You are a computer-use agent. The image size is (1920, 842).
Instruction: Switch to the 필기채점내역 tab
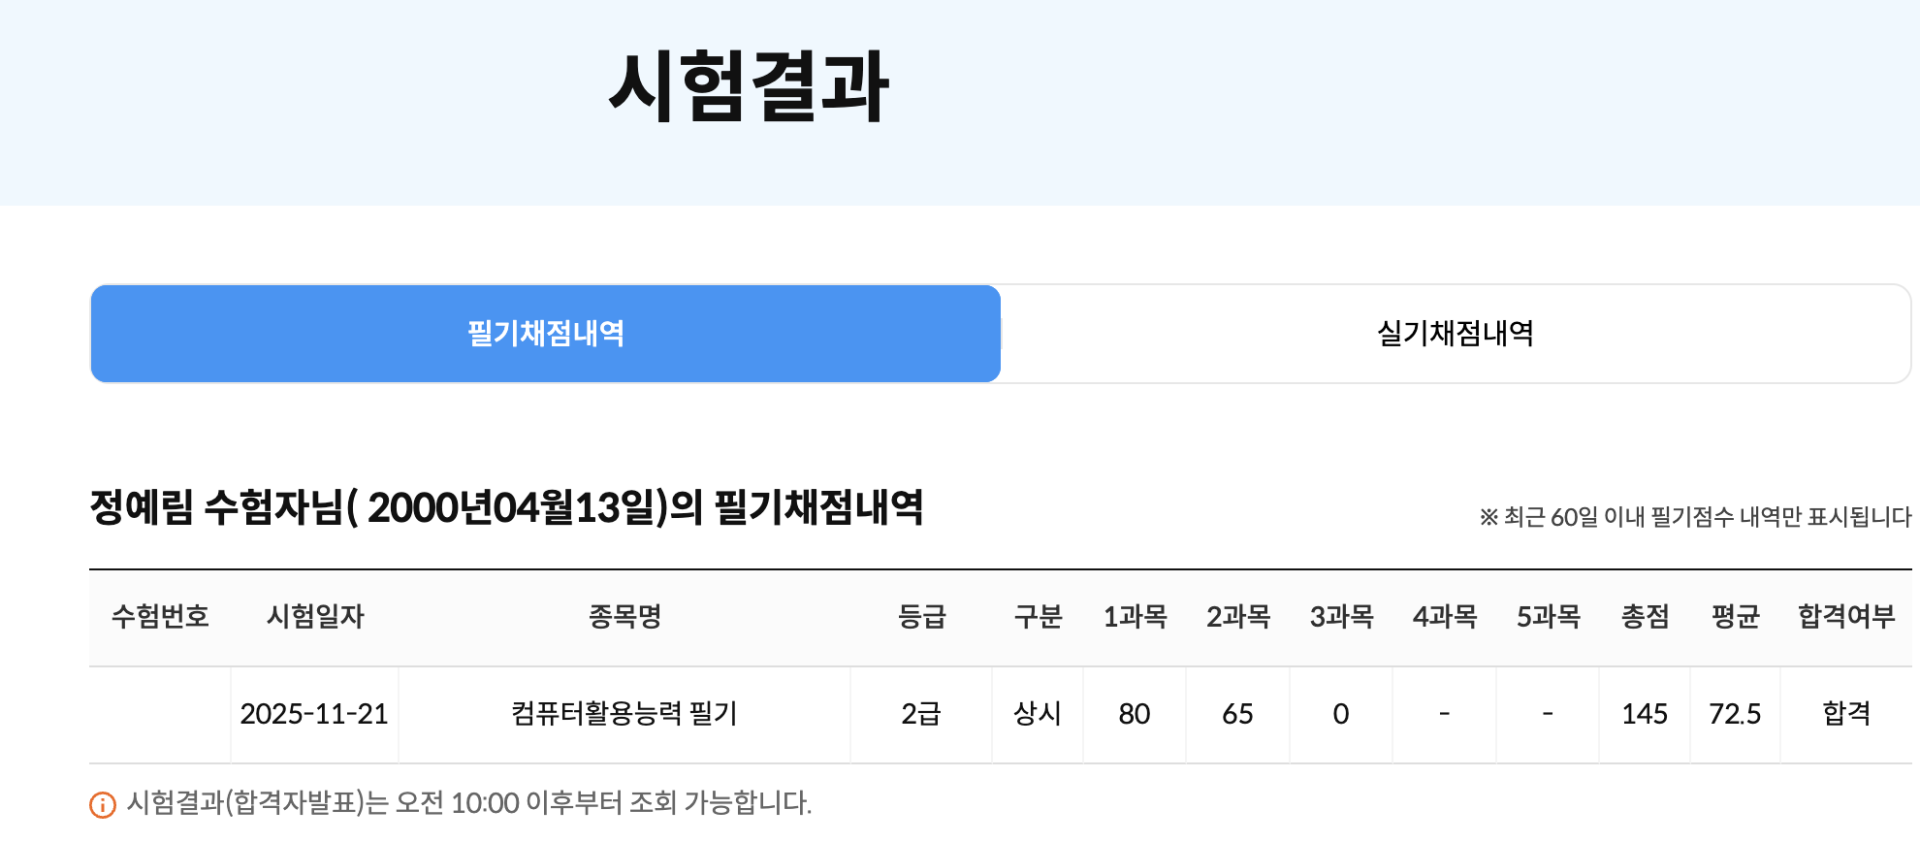546,334
